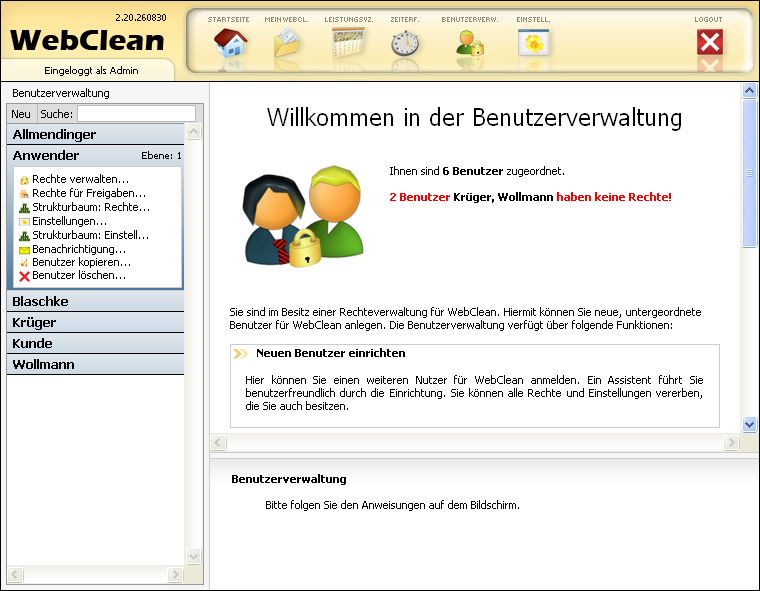
Task: Click main content scroll left arrow
Action: click(218, 442)
